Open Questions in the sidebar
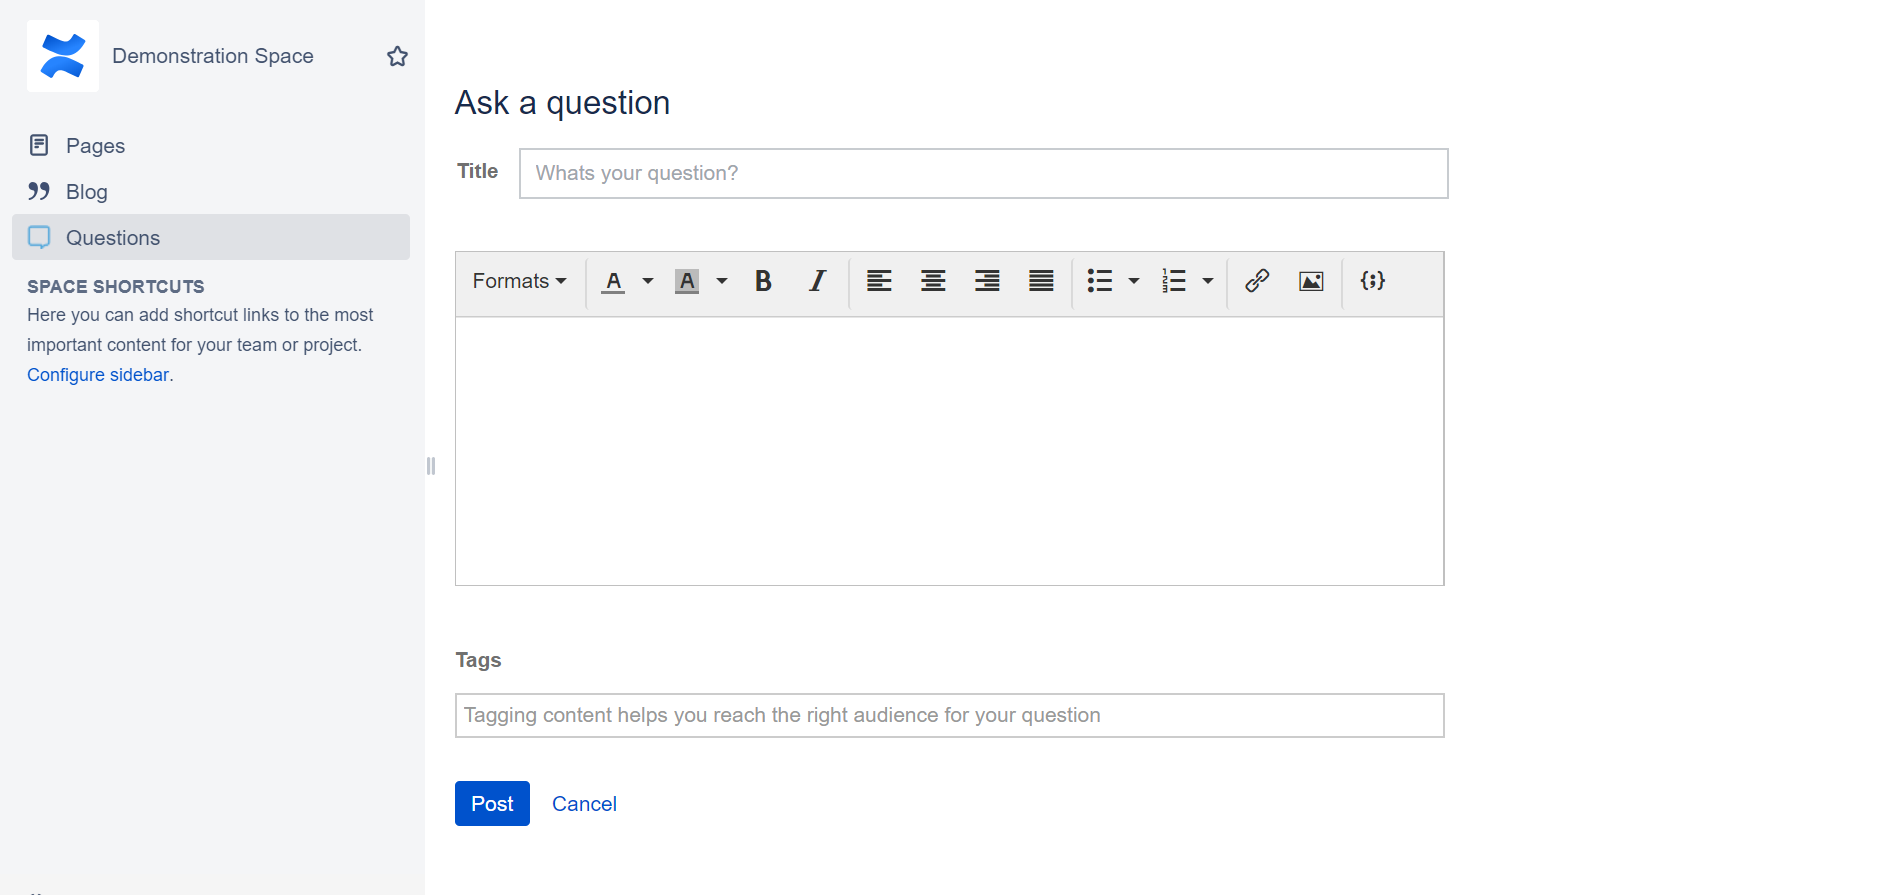This screenshot has width=1891, height=895. [211, 238]
